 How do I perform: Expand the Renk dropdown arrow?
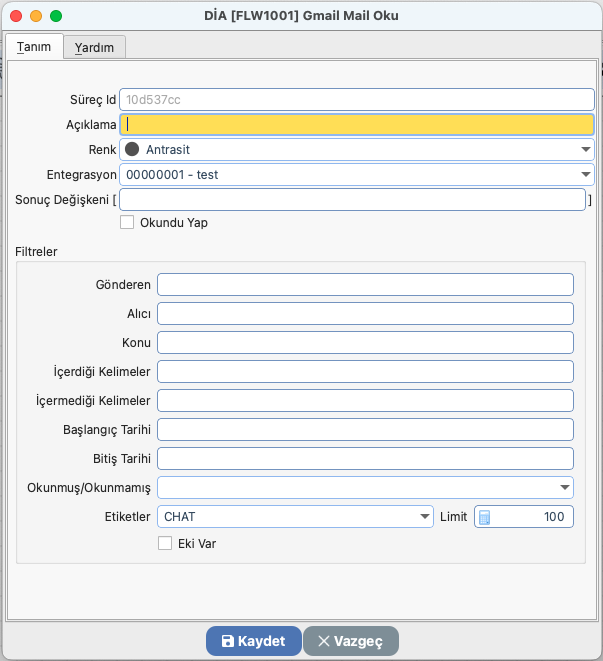click(585, 149)
